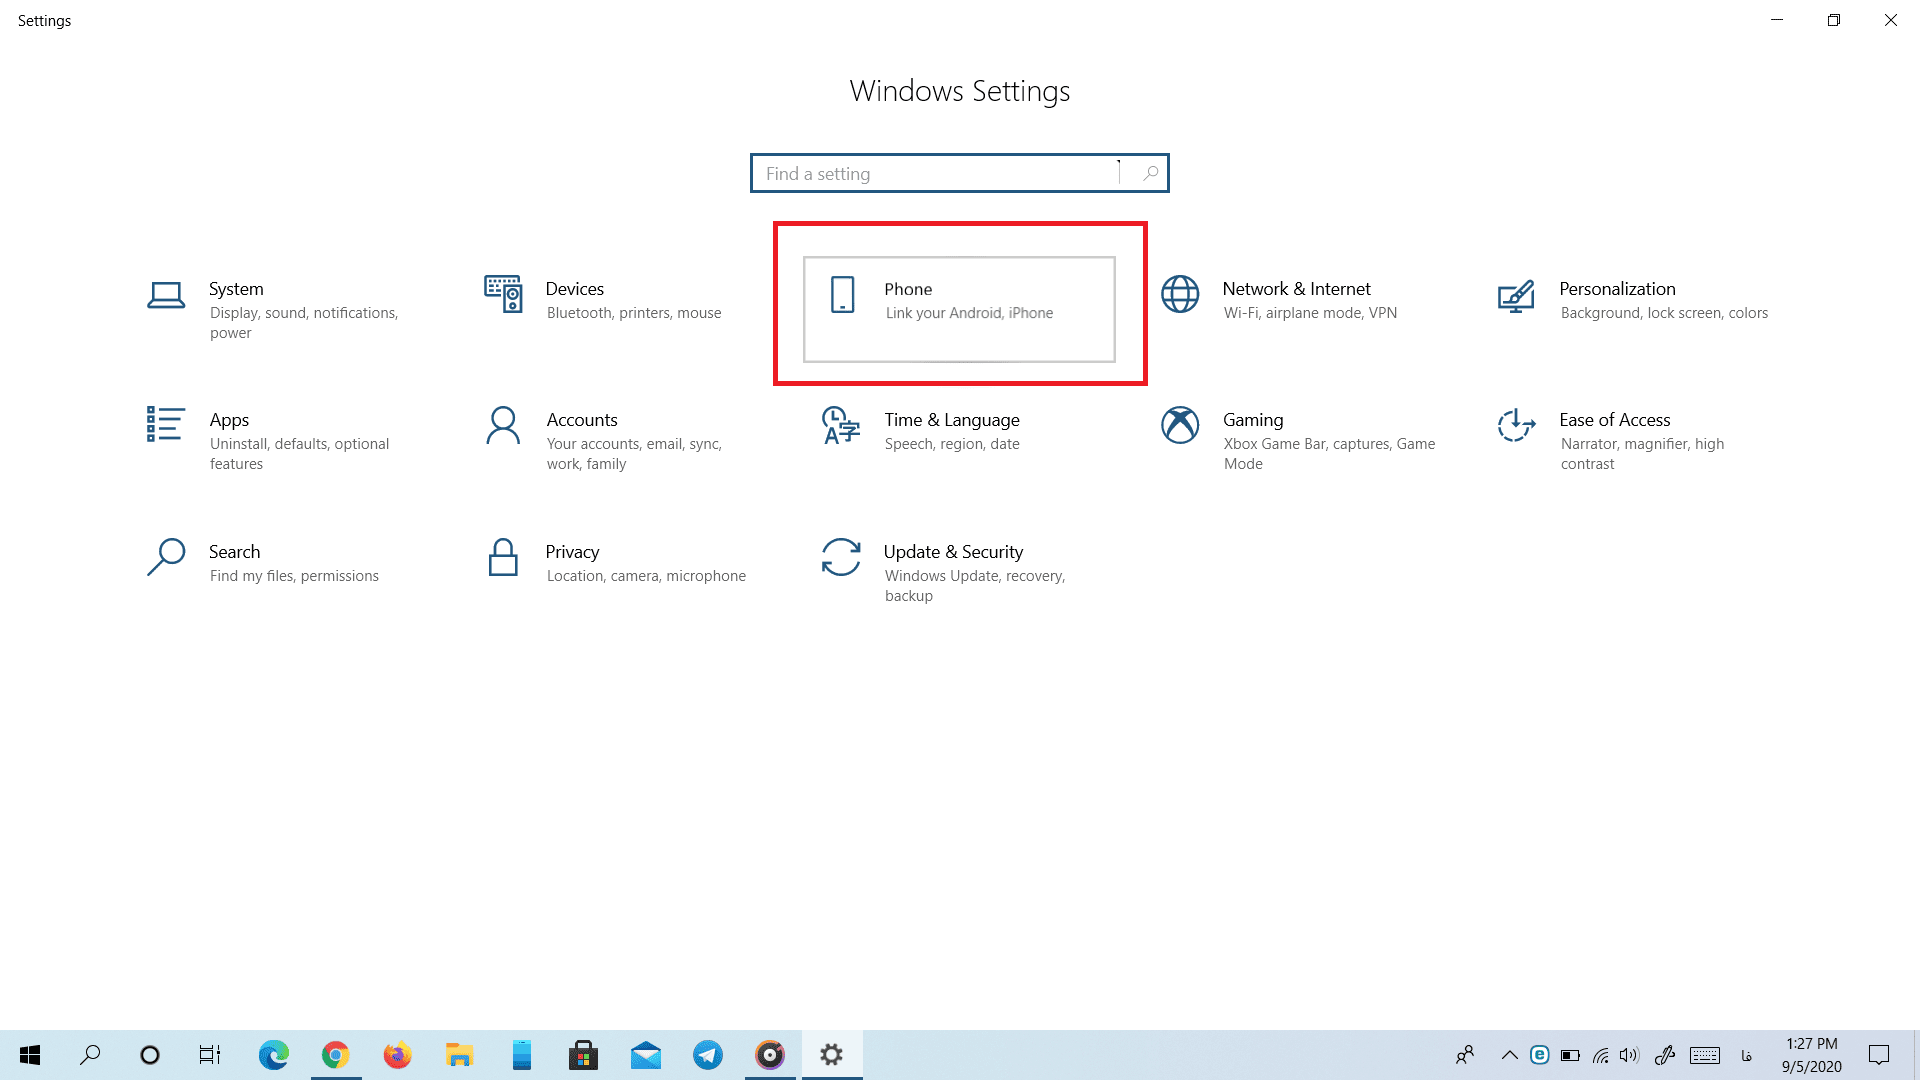Screen dimensions: 1920x1080
Task: Open the Phone settings tile
Action: click(x=959, y=309)
